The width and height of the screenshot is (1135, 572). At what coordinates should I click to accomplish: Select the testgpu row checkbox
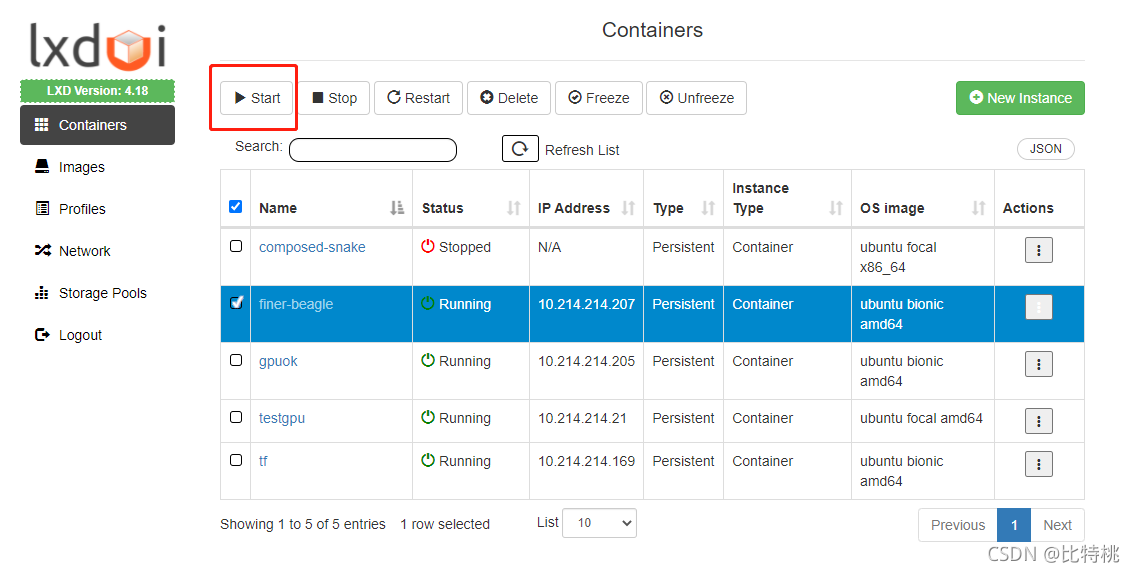click(236, 417)
